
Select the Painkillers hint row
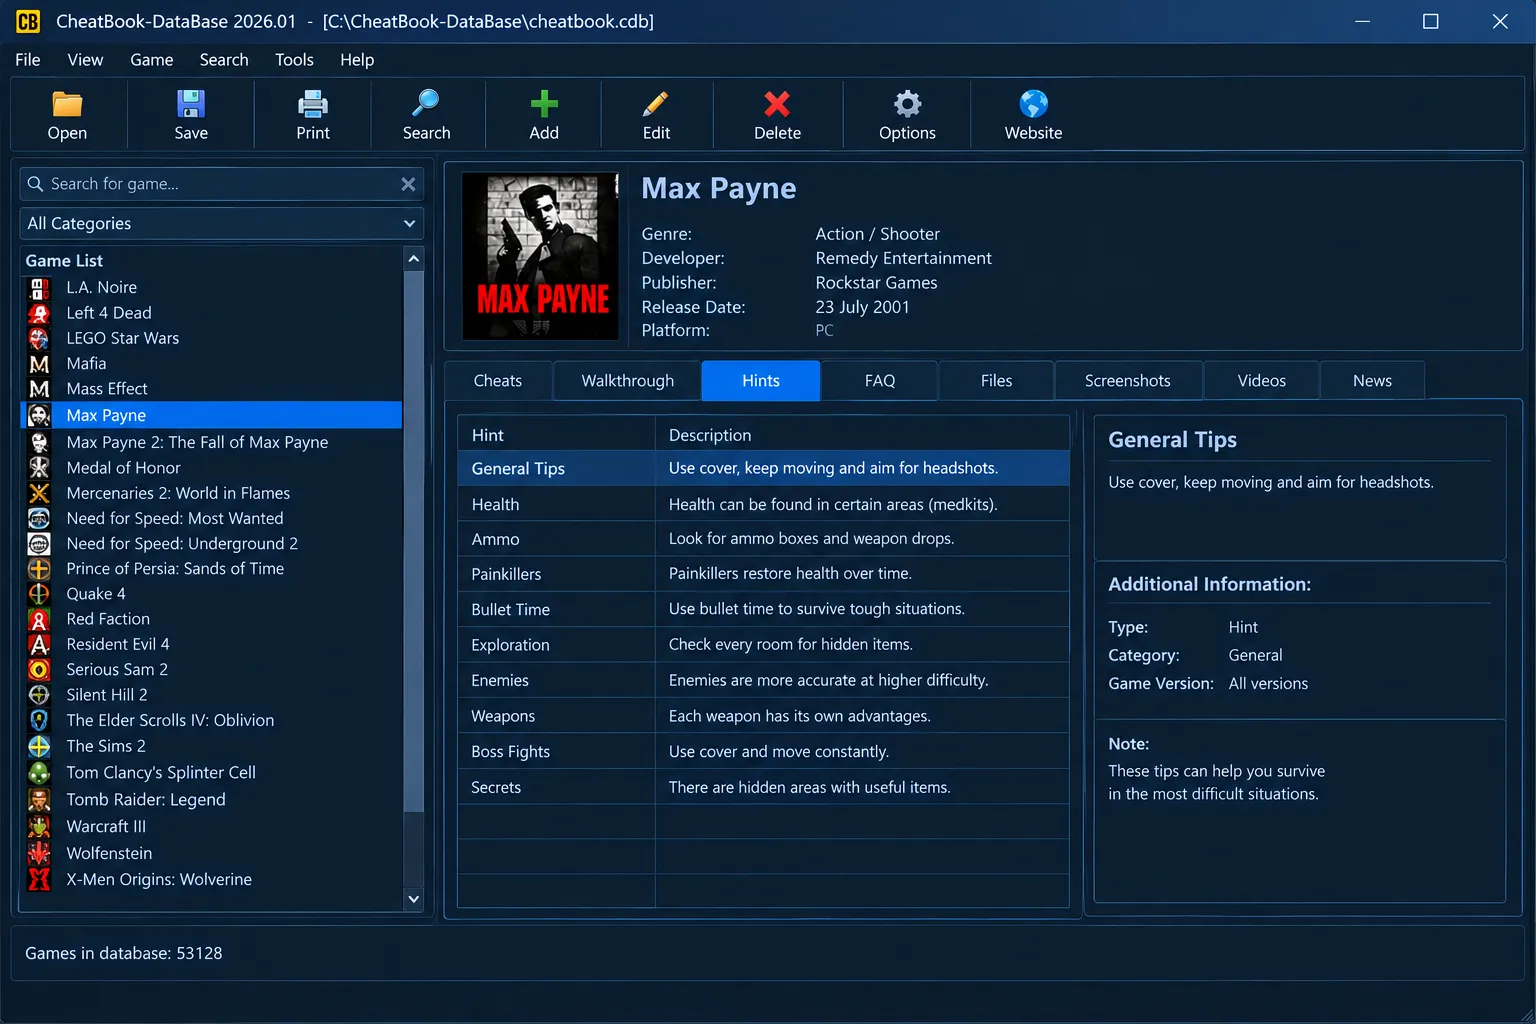(x=763, y=574)
